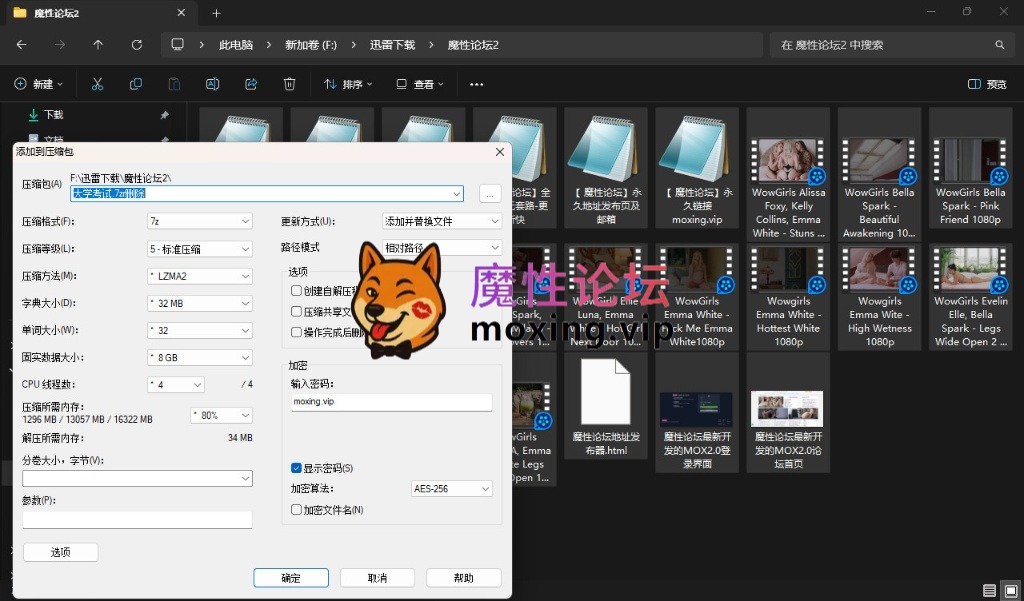Open the 字典大小 32 MB dropdown
This screenshot has height=601, width=1024.
point(200,303)
